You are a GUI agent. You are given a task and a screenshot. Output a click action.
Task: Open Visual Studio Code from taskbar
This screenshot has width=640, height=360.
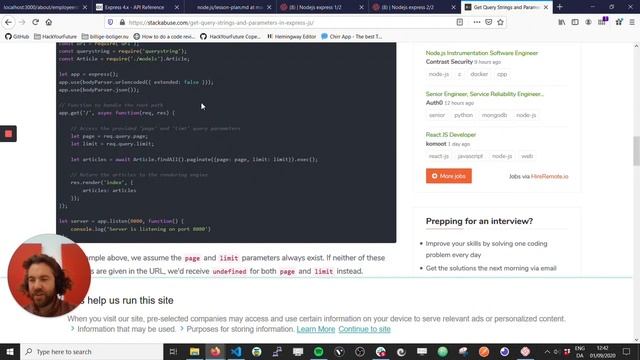(x=236, y=352)
